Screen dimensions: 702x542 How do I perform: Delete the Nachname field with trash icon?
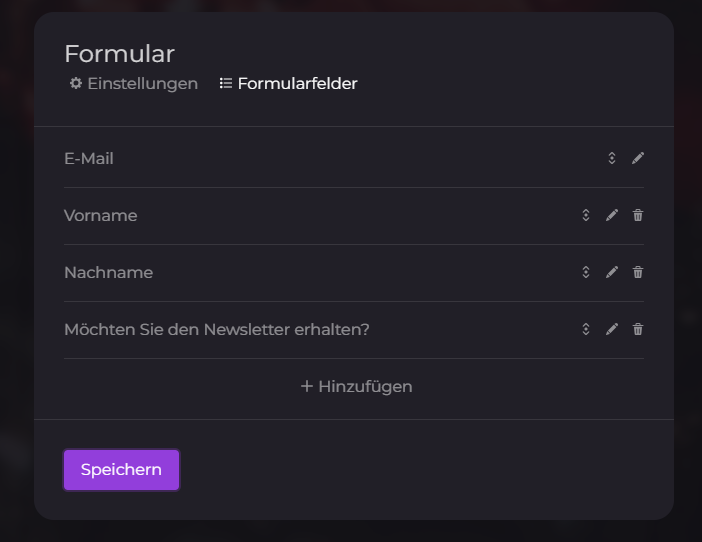pyautogui.click(x=638, y=272)
